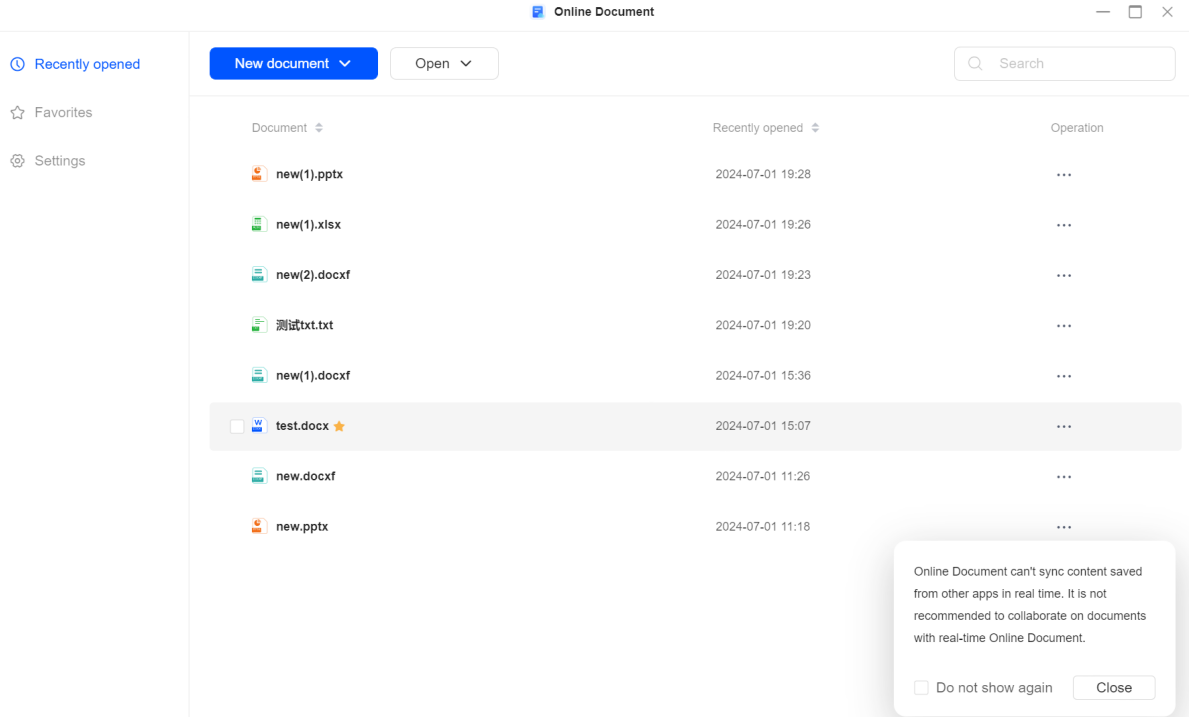This screenshot has width=1189, height=717.
Task: Open the Settings section
Action: pyautogui.click(x=60, y=160)
